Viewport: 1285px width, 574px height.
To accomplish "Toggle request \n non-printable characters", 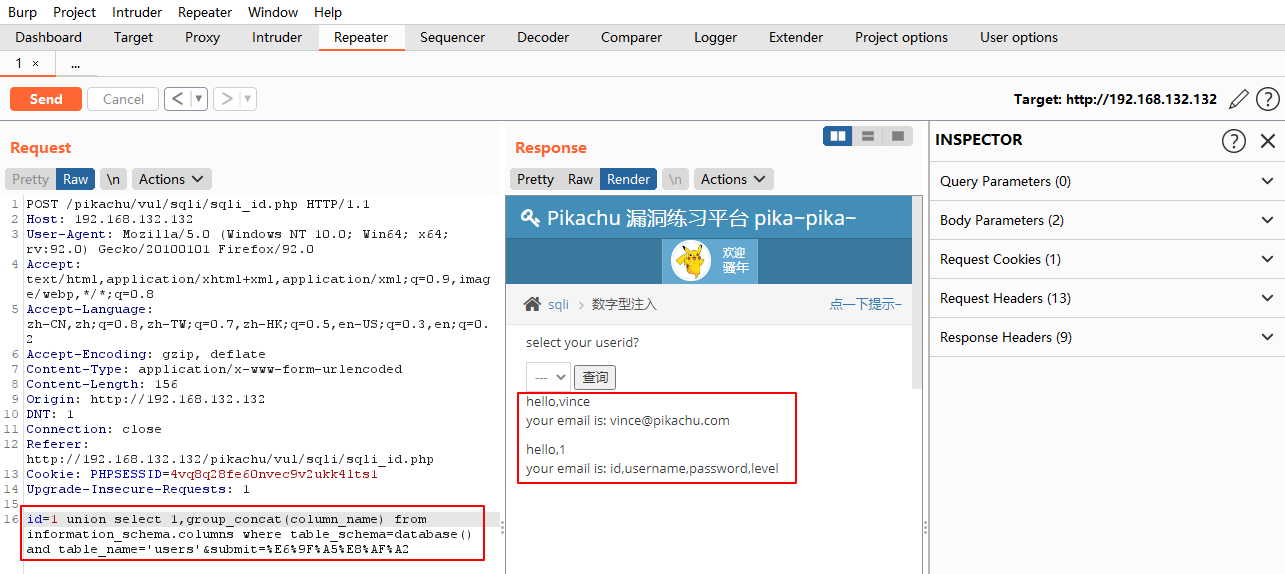I will tap(114, 179).
